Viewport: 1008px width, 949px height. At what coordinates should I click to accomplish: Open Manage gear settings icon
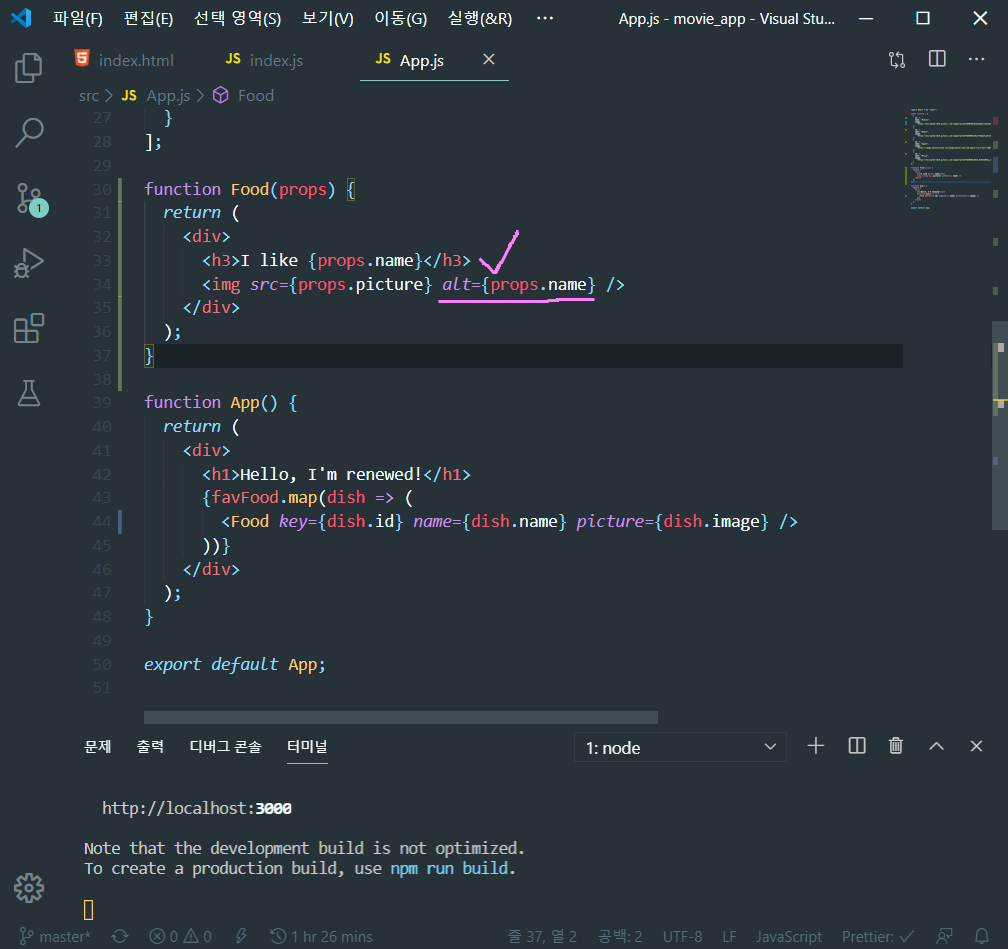coord(29,888)
